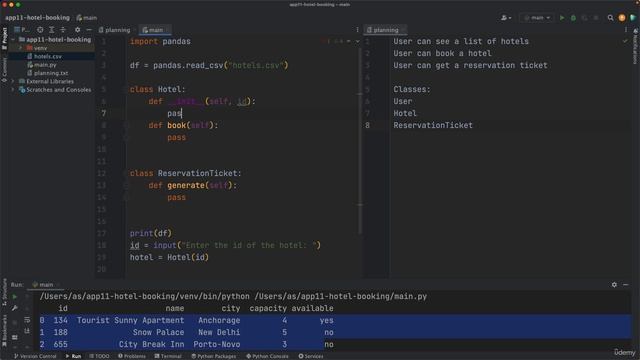
Task: Click 'def generate(self):' line
Action: point(193,185)
